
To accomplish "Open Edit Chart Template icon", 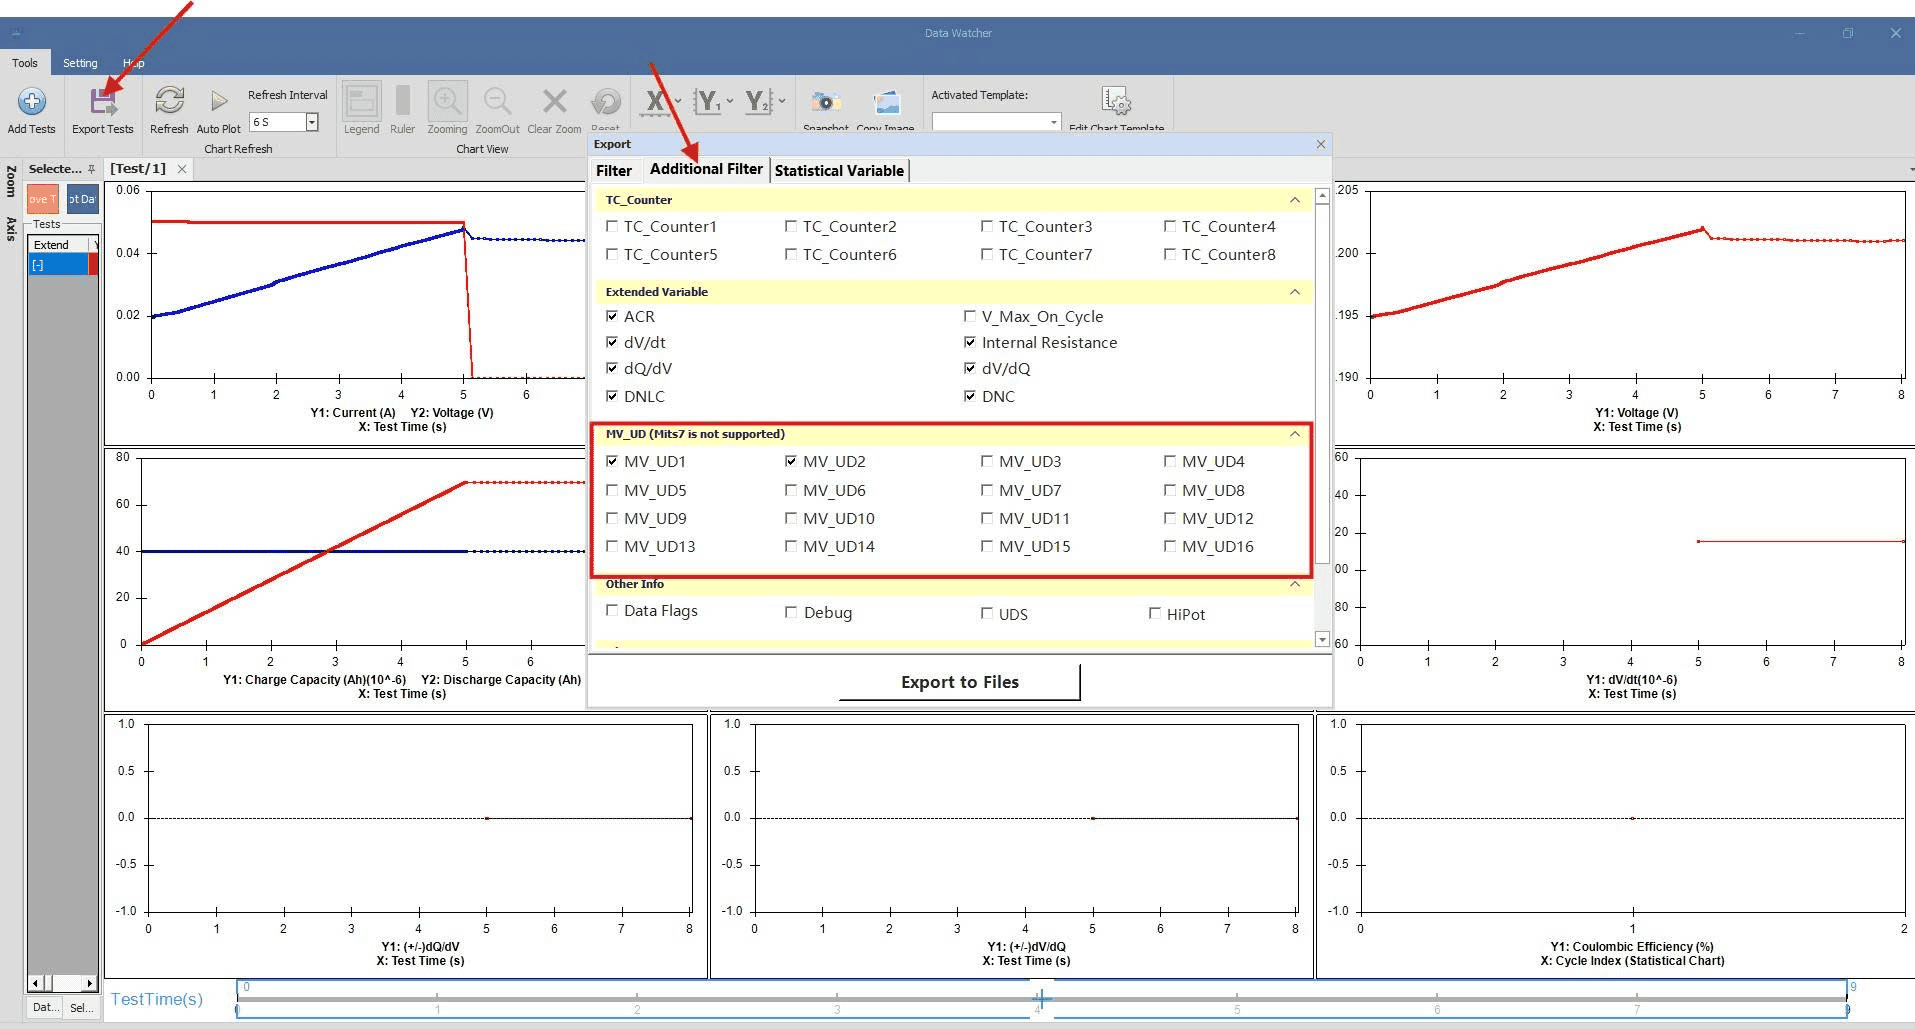I will [1115, 101].
